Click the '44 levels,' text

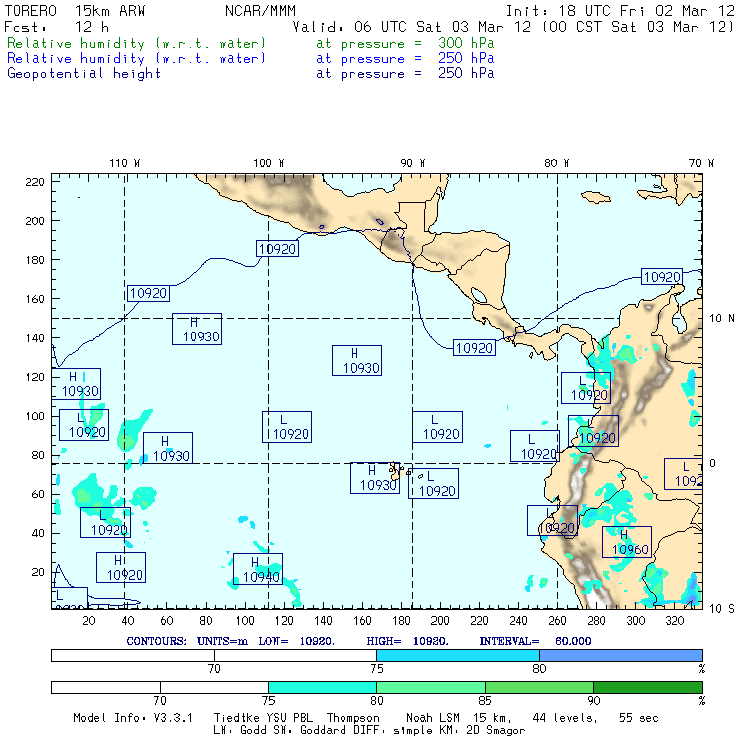click(x=565, y=718)
